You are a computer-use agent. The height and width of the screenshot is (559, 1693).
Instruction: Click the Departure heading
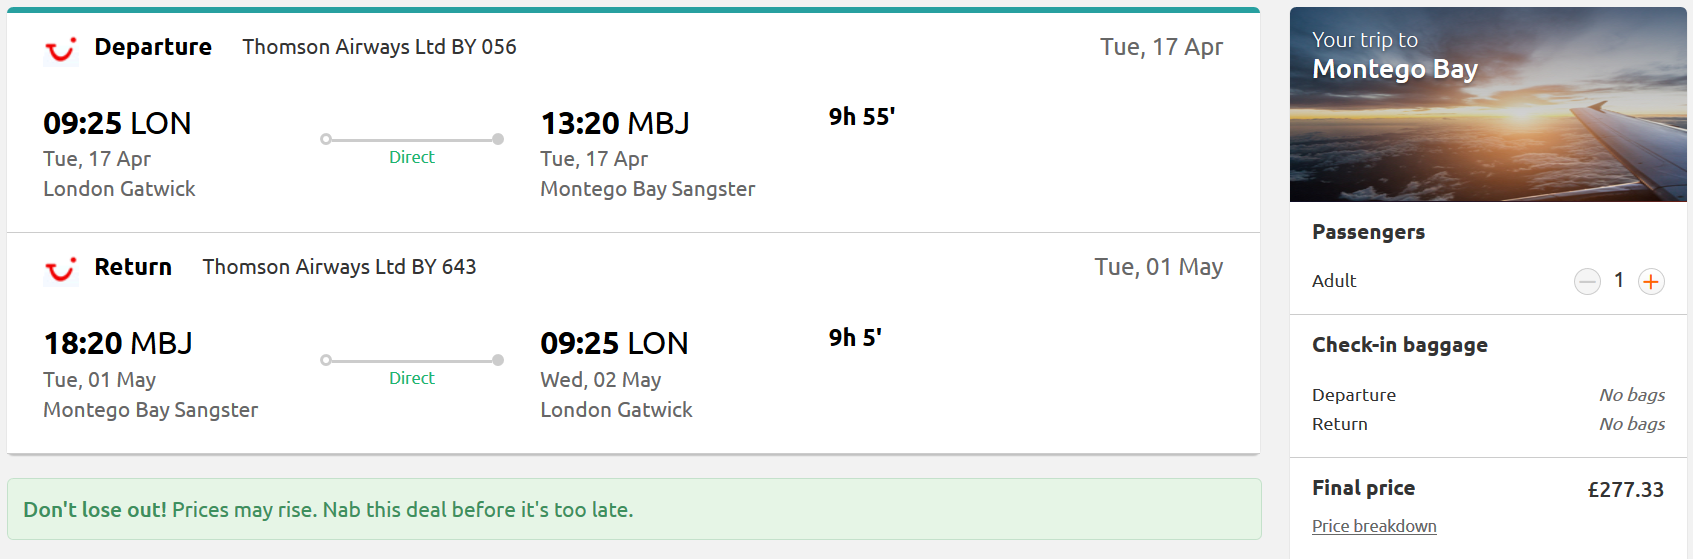[x=153, y=47]
